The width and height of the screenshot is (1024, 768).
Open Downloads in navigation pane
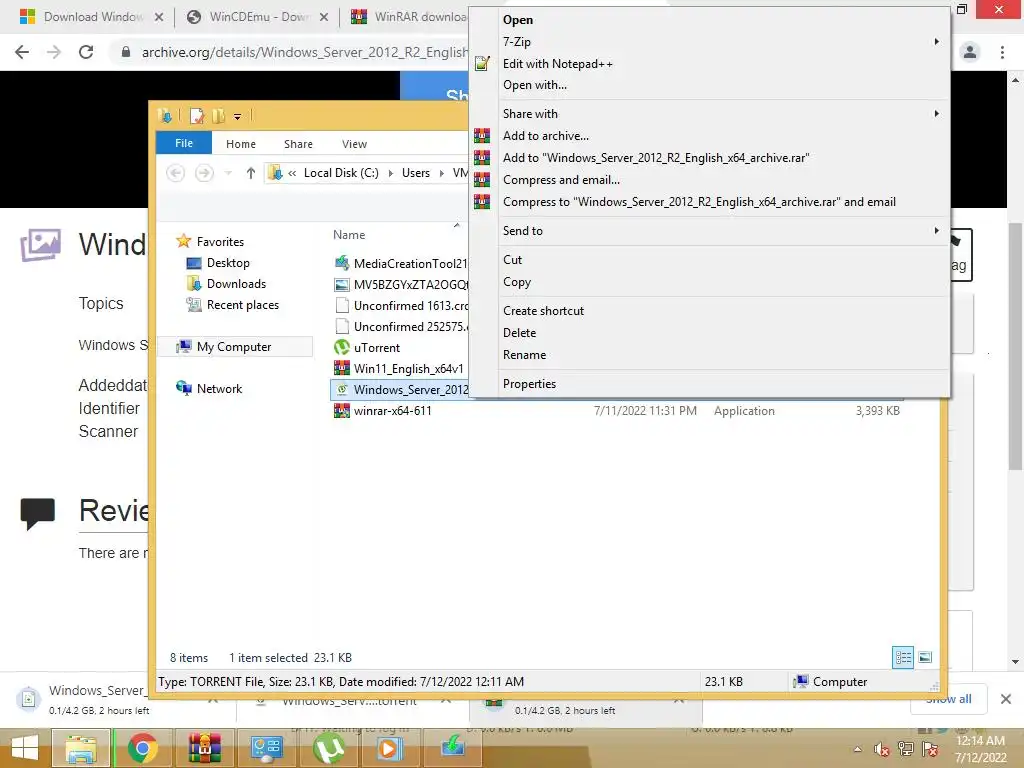(236, 283)
